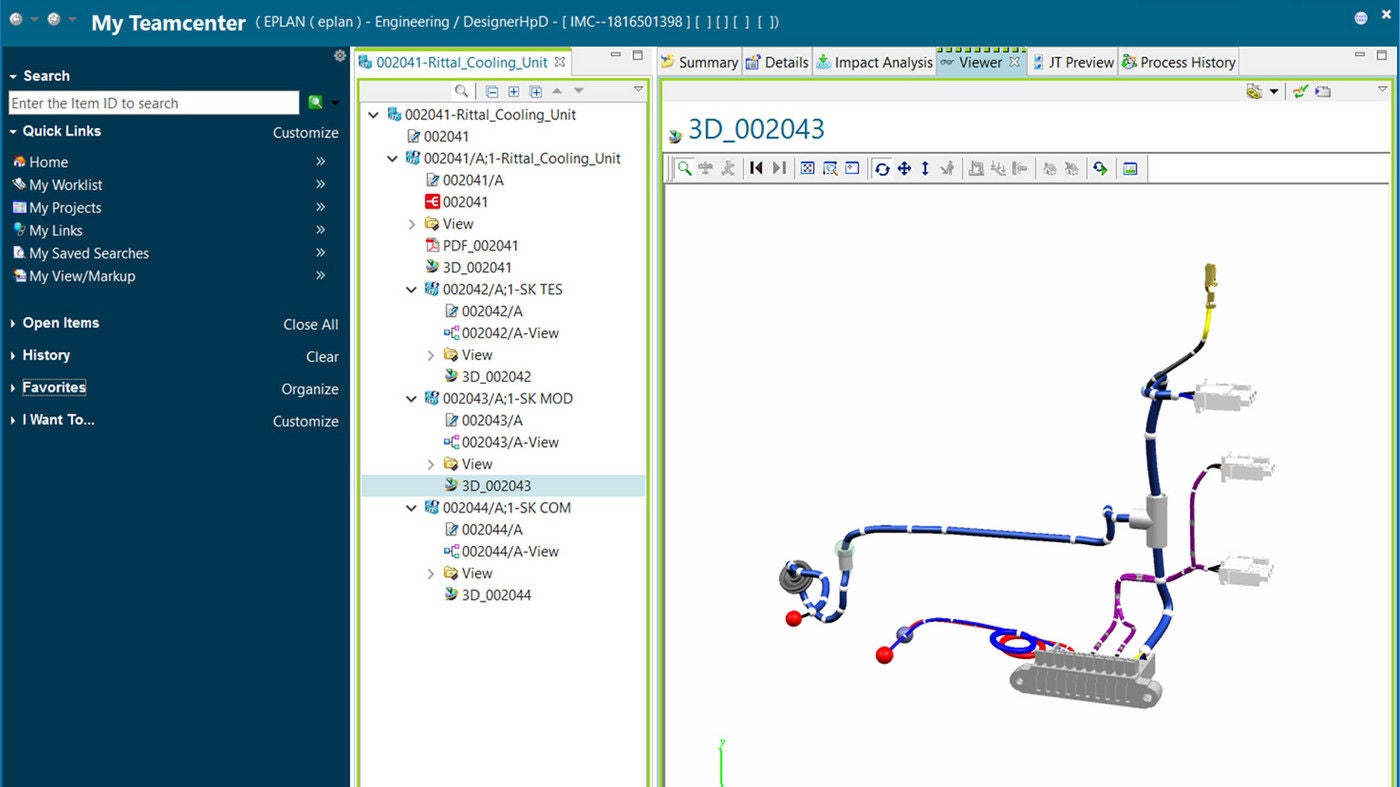Open the JT Preview tab

[1073, 62]
